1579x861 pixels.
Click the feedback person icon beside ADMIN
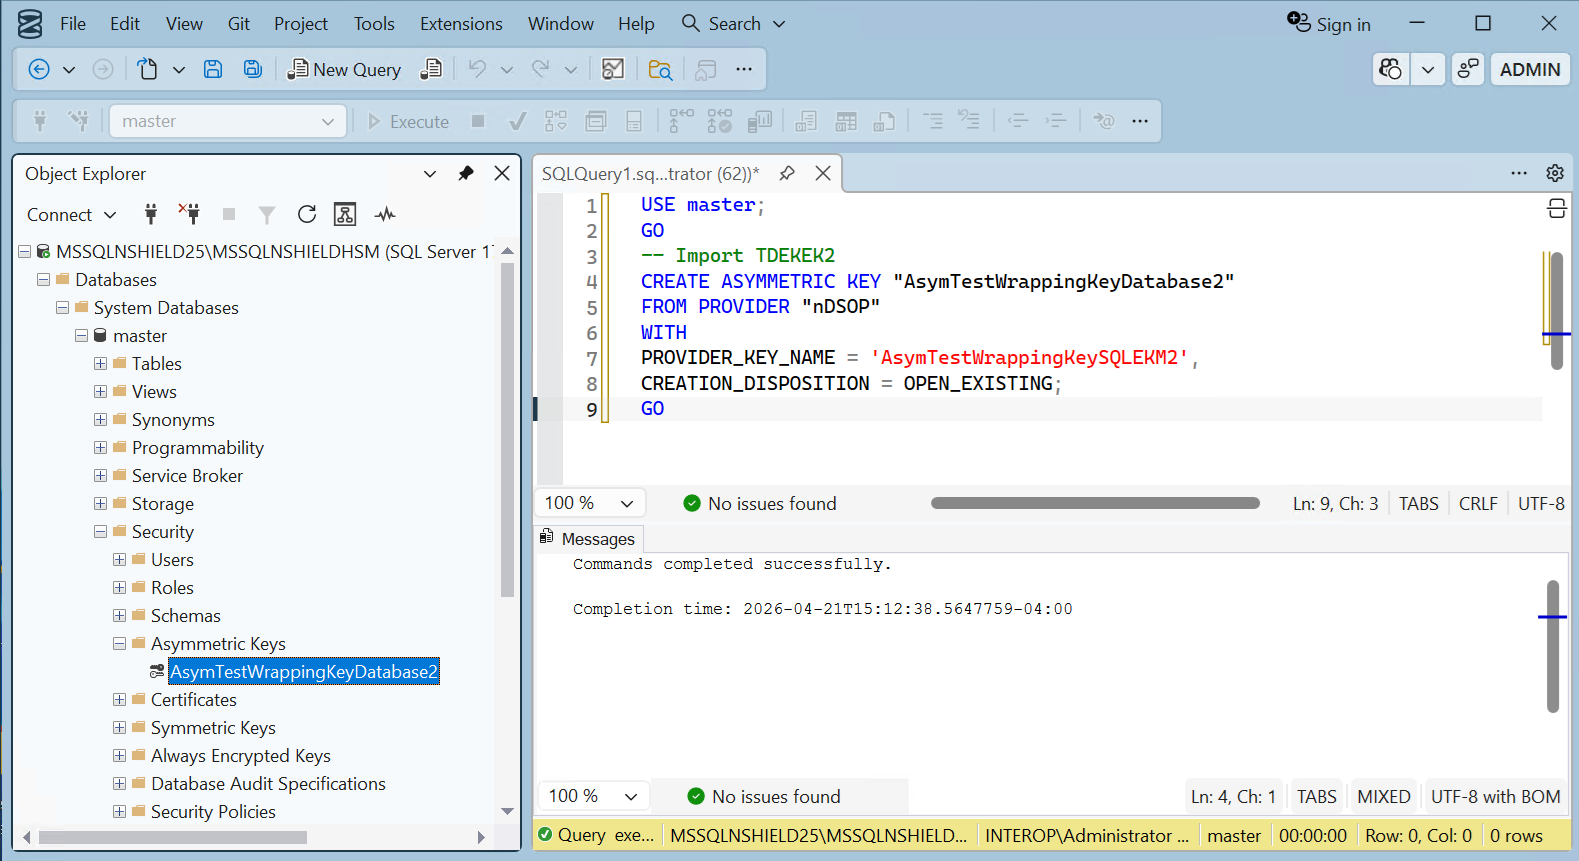(1468, 69)
